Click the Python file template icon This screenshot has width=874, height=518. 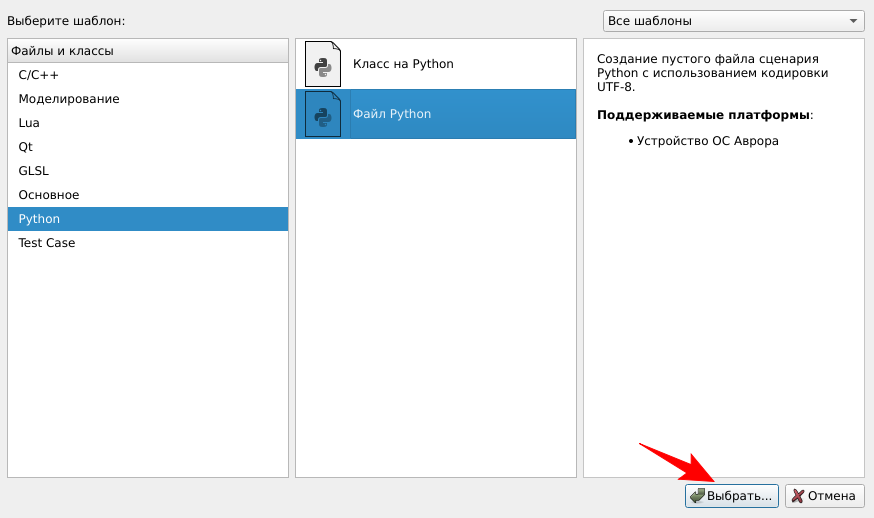tap(323, 114)
